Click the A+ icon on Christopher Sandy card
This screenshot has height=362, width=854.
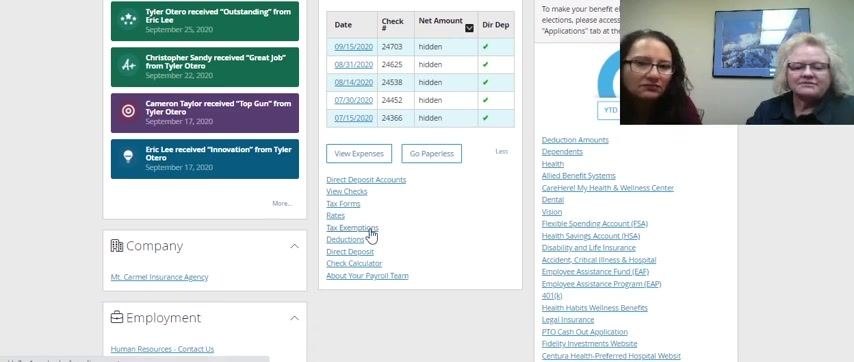tap(128, 65)
